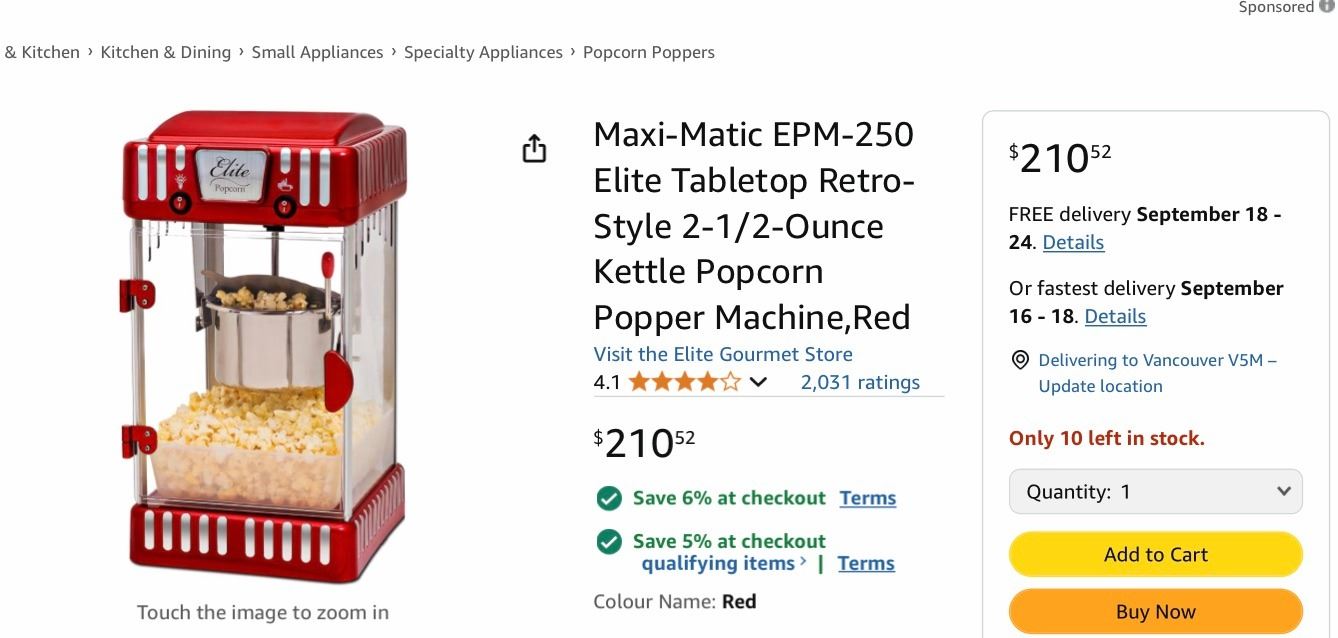Viewport: 1338px width, 638px height.
Task: Navigate to Specialty Appliances breadcrumb
Action: (483, 52)
